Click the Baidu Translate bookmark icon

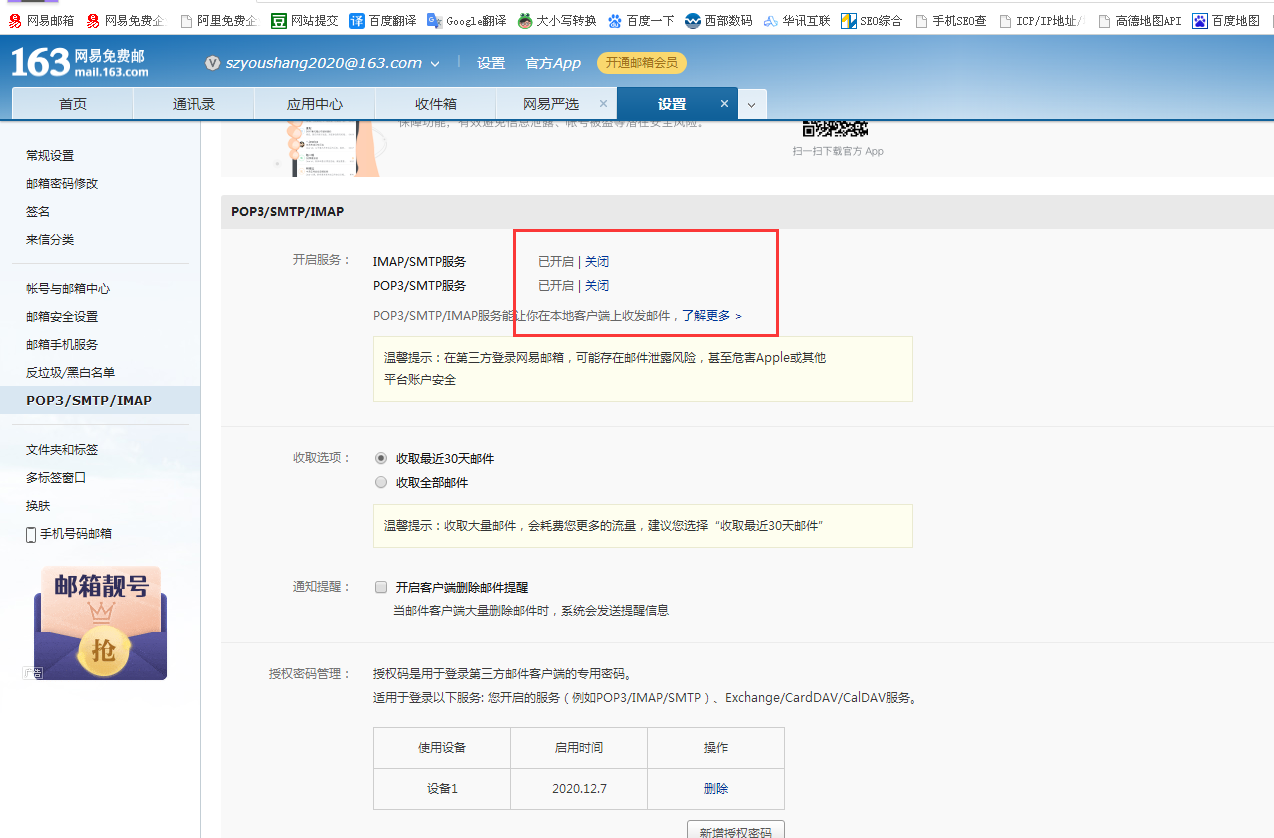[357, 20]
